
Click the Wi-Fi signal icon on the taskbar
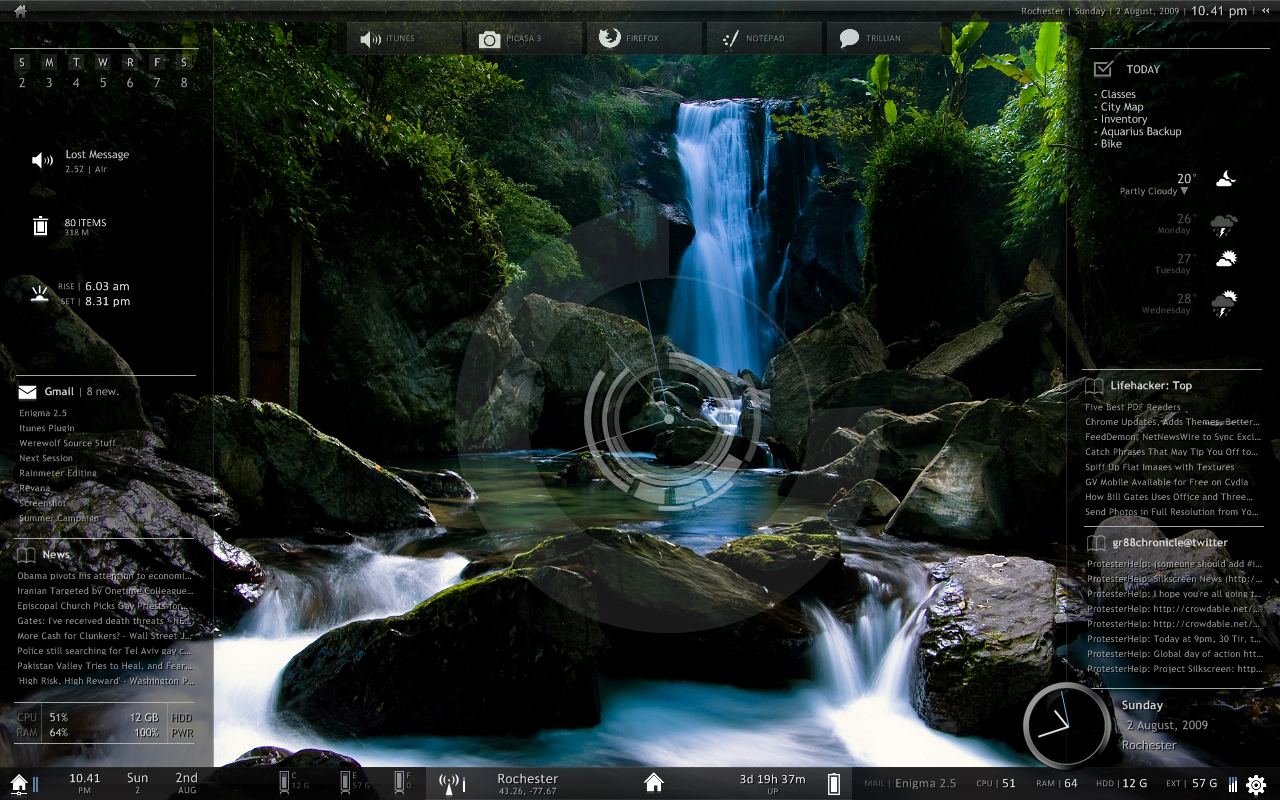450,783
